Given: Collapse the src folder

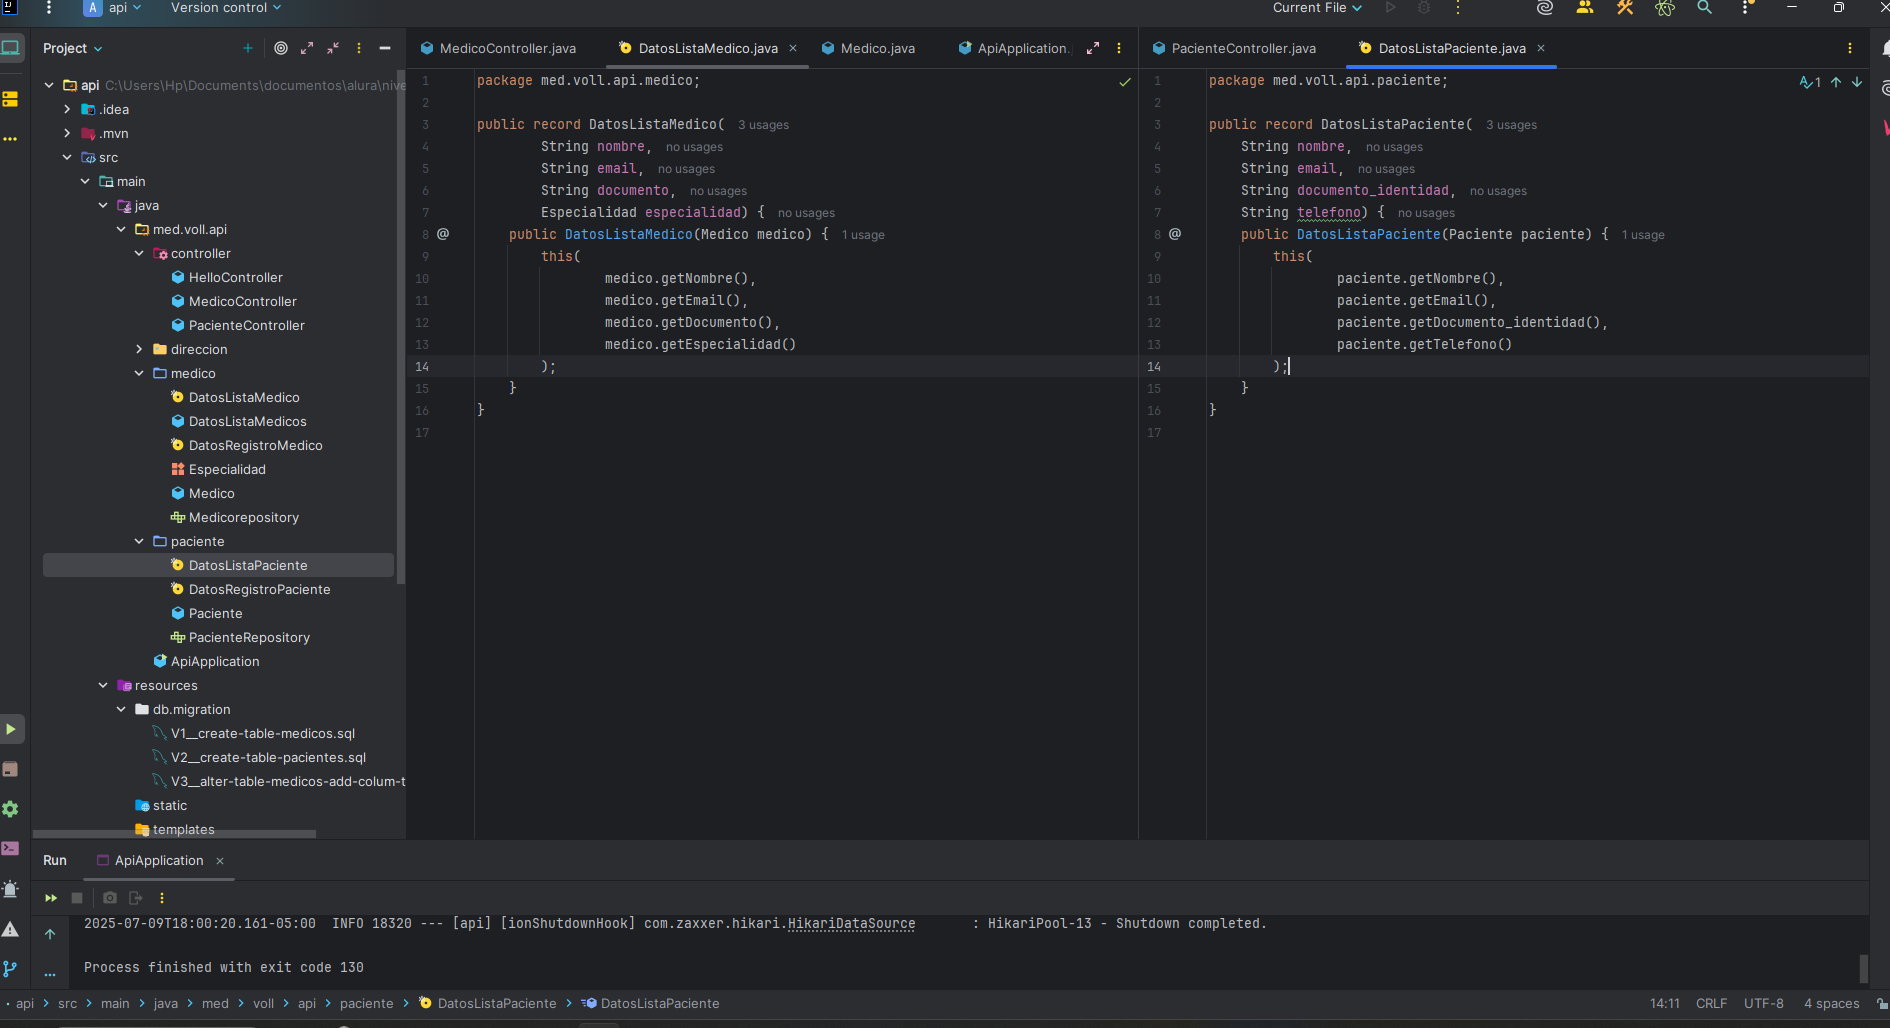Looking at the screenshot, I should tap(67, 157).
